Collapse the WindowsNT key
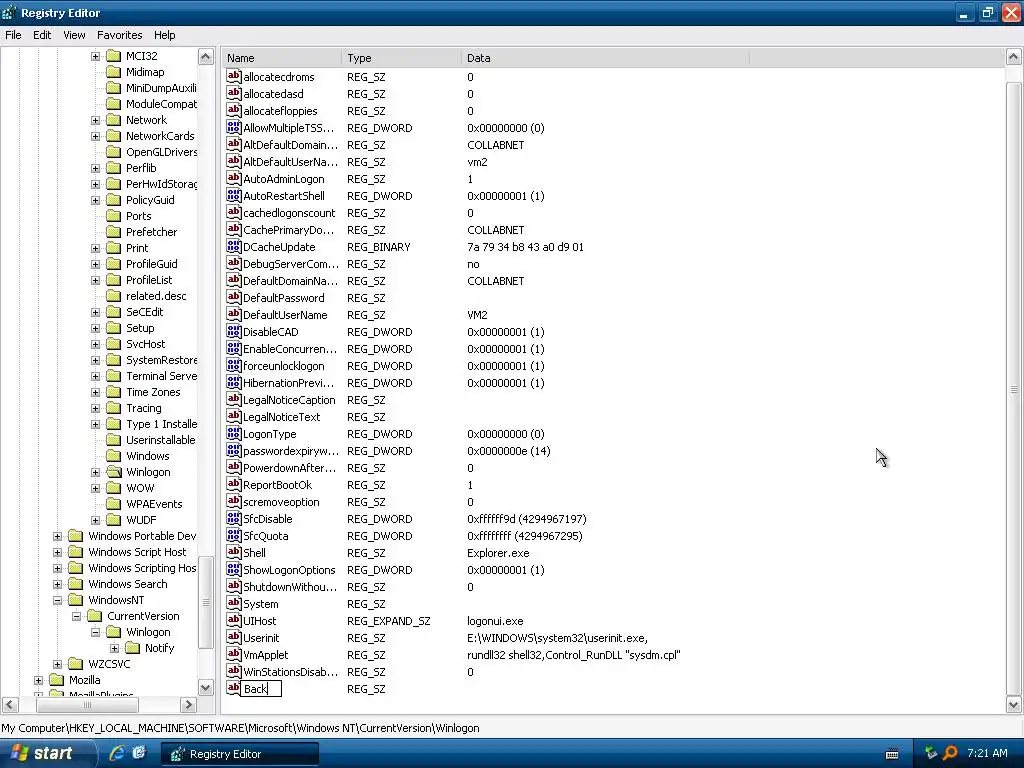 [57, 600]
